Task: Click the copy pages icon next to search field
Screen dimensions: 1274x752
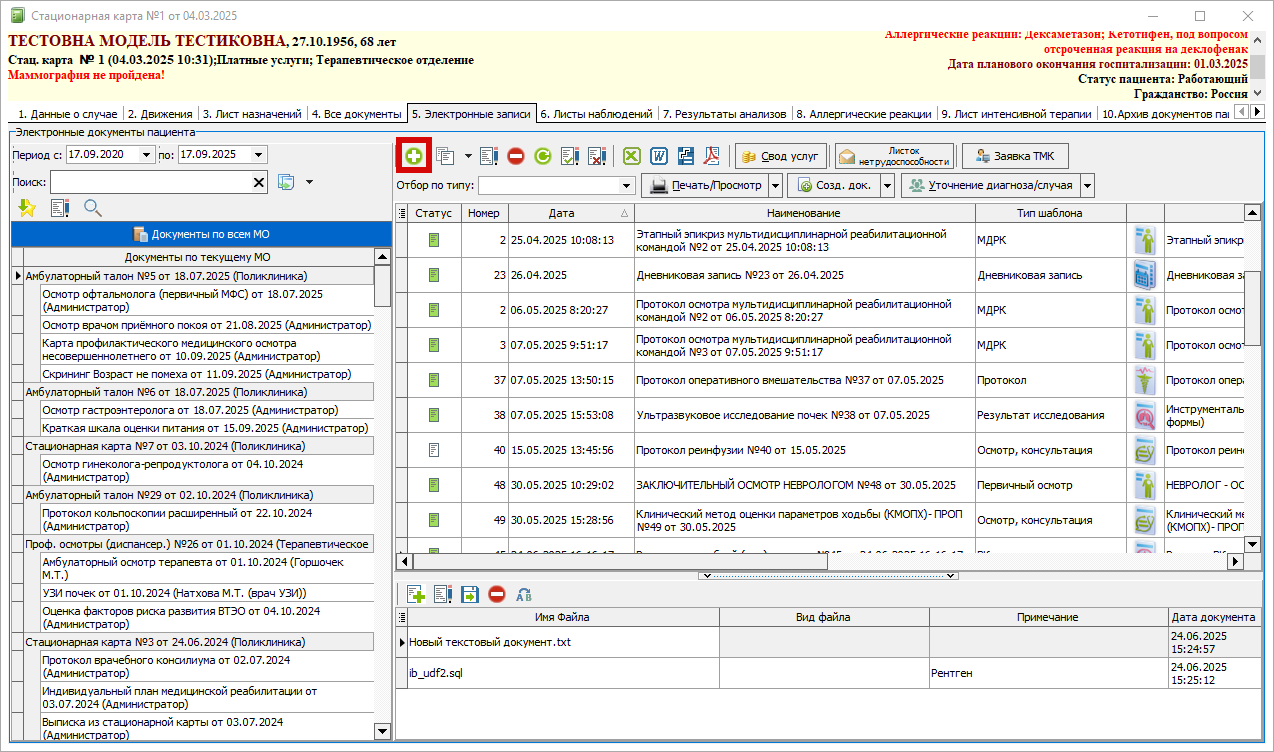Action: click(x=286, y=182)
